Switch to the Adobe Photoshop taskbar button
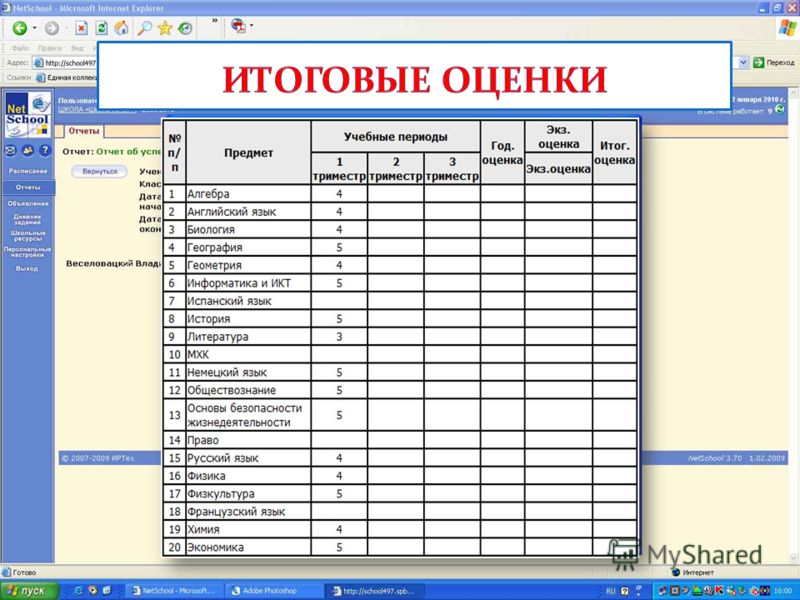The width and height of the screenshot is (800, 600). 272,591
